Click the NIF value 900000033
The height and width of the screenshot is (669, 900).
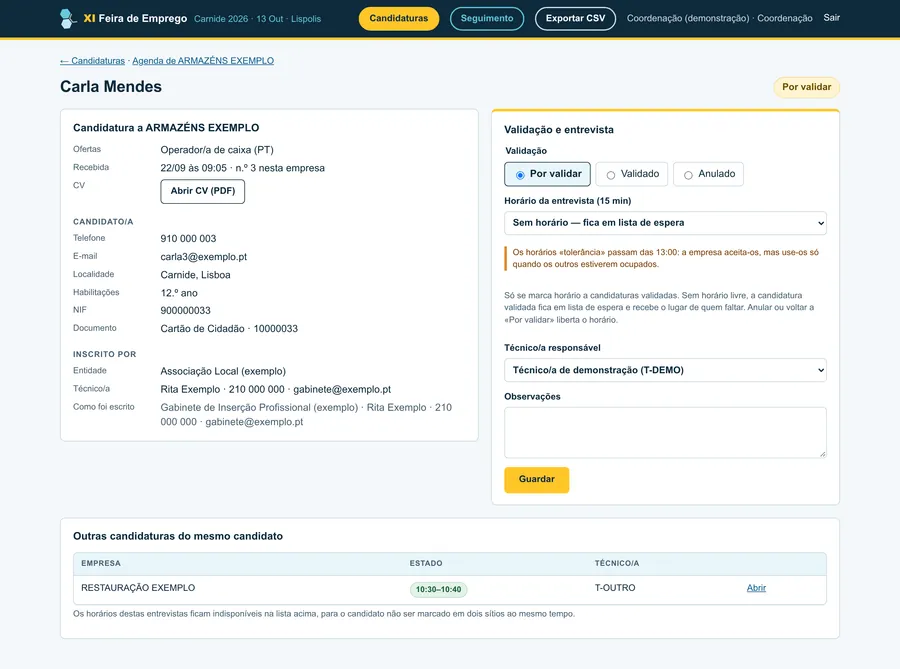[x=185, y=310]
